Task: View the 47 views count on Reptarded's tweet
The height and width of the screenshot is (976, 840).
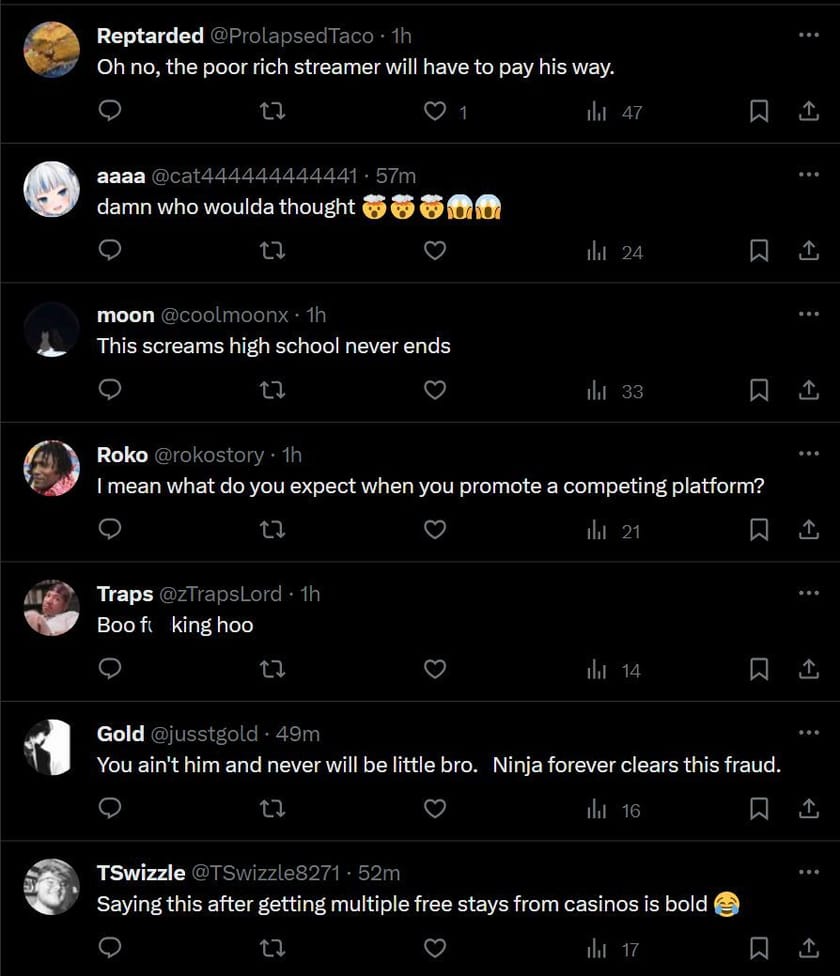Action: [616, 112]
